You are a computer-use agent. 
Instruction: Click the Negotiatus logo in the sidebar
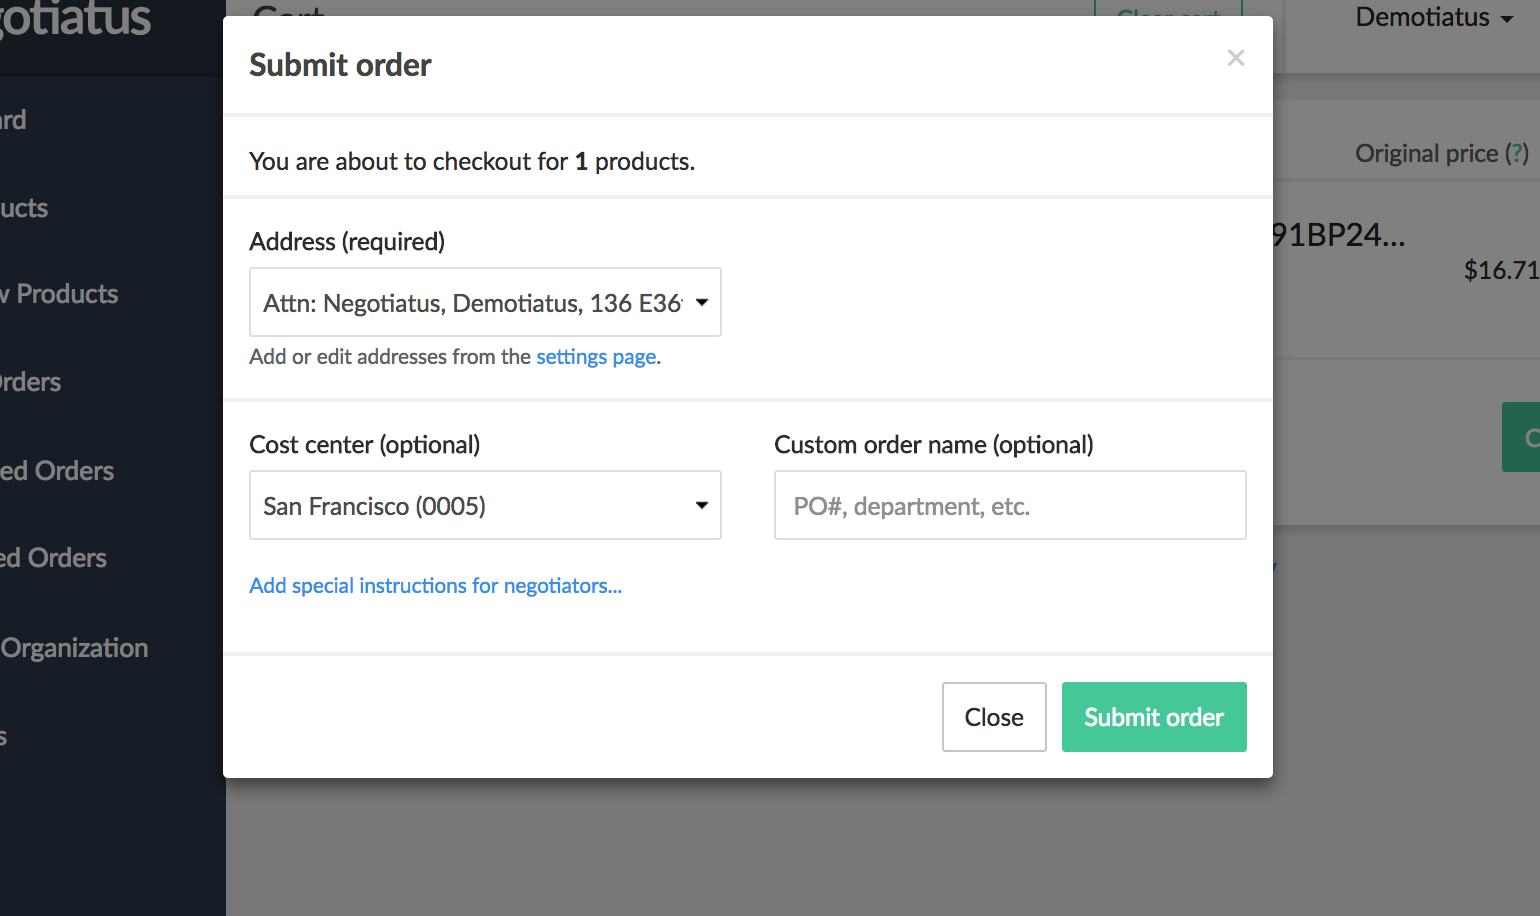tap(75, 20)
